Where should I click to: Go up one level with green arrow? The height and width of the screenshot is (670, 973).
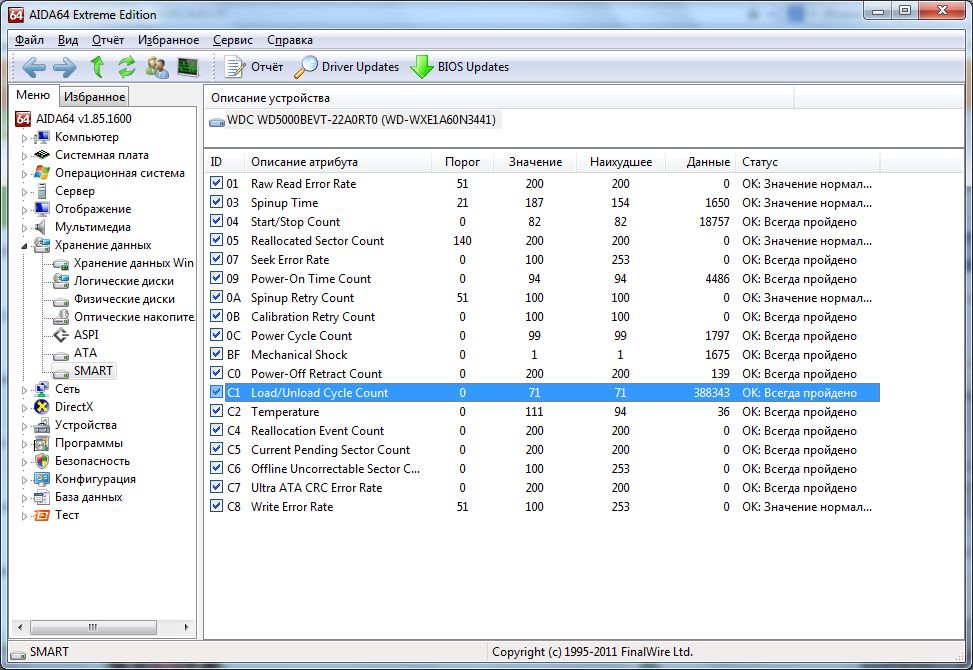point(97,66)
